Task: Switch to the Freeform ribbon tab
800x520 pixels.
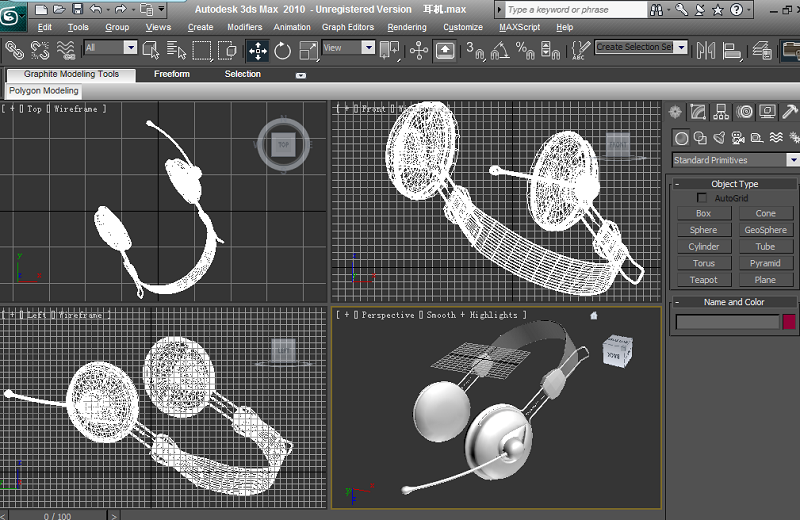Action: click(x=171, y=74)
